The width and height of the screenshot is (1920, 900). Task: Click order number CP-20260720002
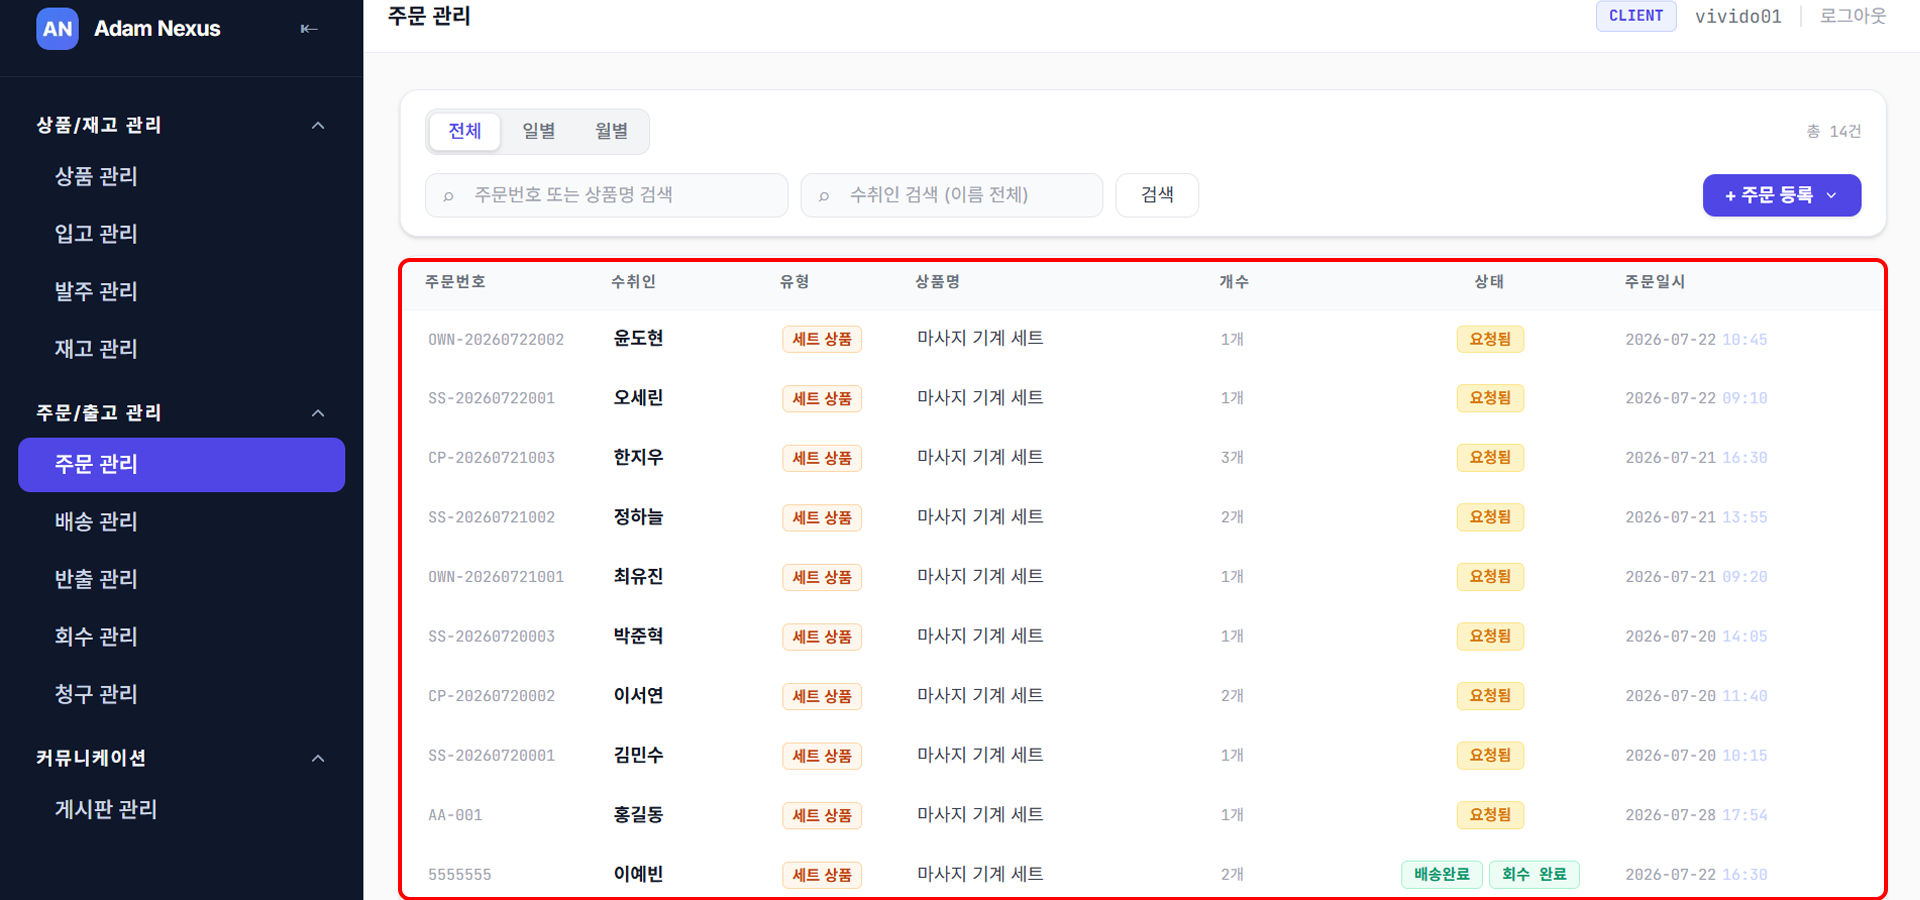(491, 696)
